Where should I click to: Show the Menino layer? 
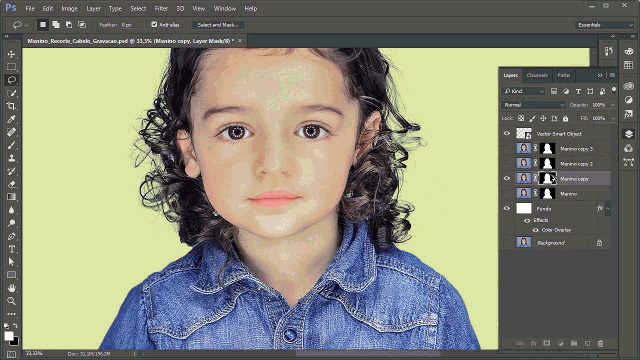(507, 193)
